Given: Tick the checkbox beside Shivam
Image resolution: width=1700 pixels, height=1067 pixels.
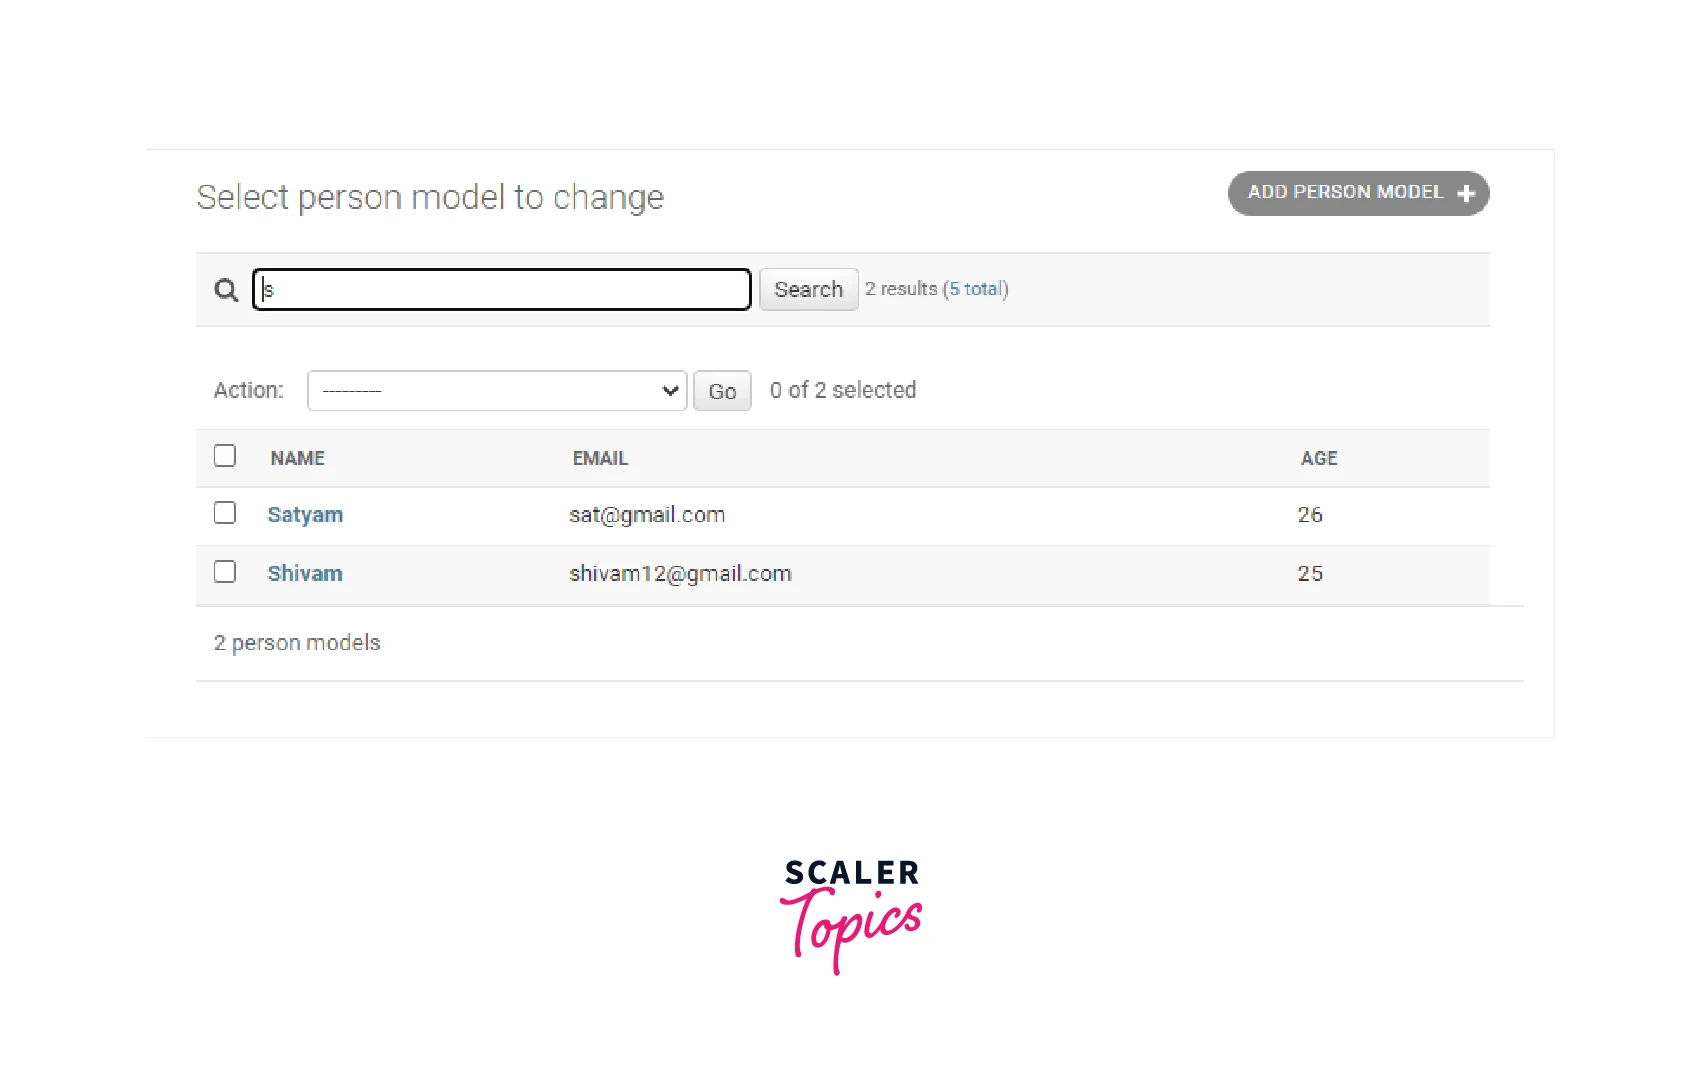Looking at the screenshot, I should click(x=225, y=572).
